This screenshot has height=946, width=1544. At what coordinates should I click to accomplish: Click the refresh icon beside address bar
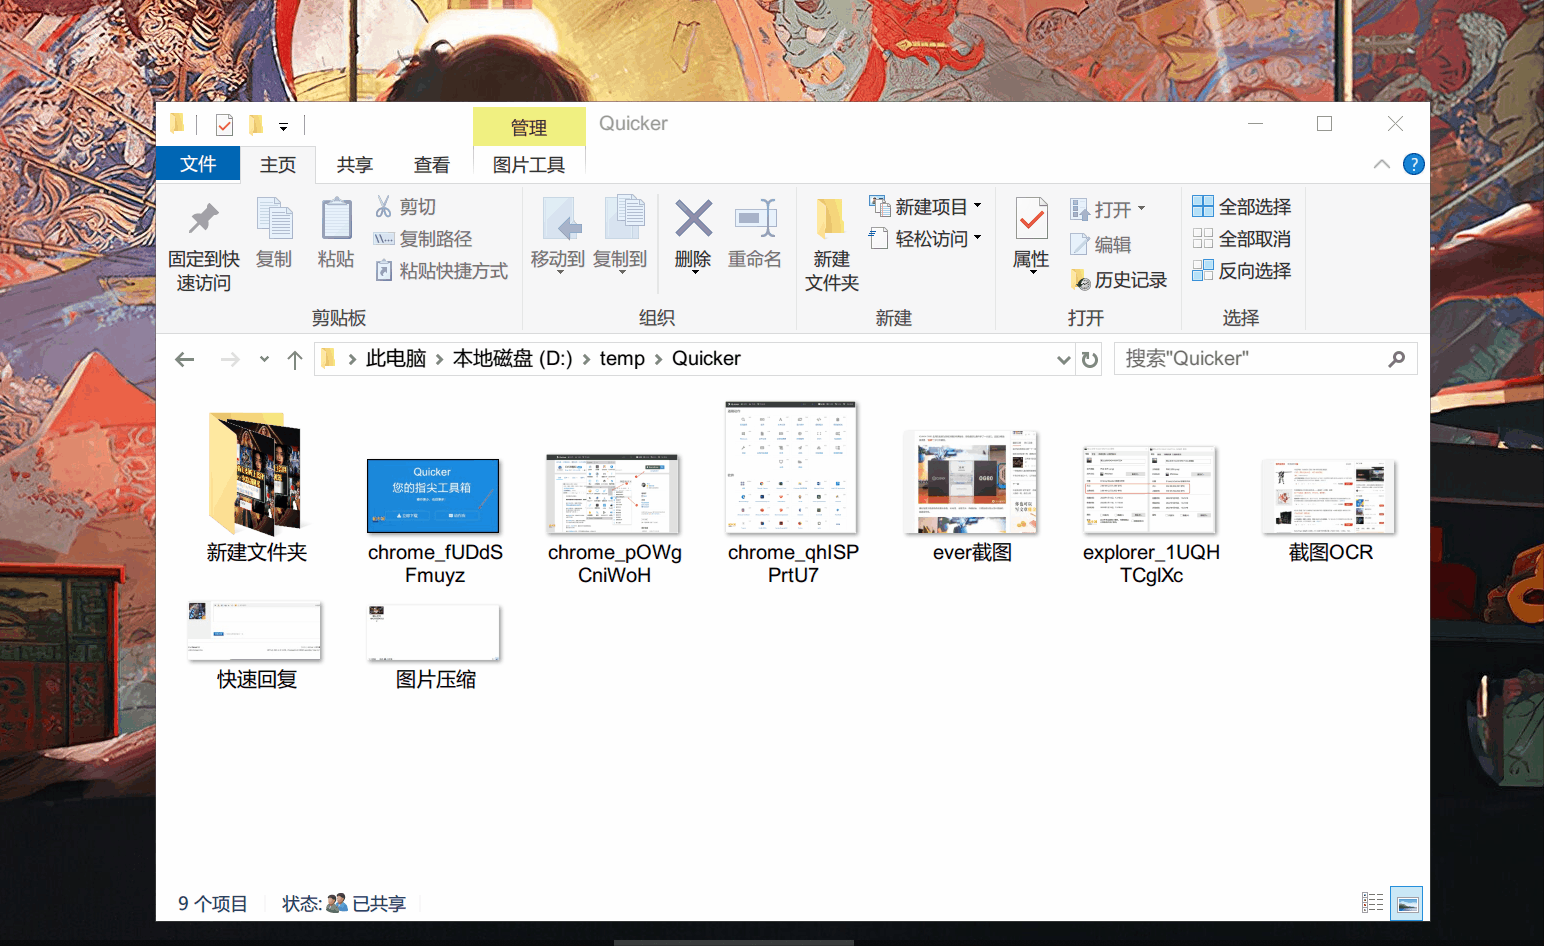(x=1090, y=359)
